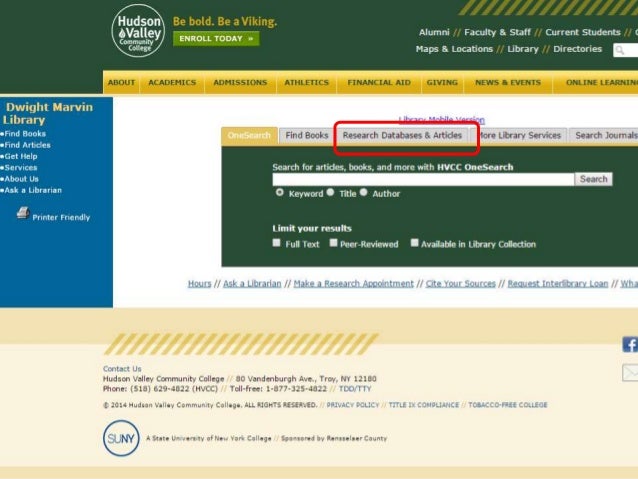Open the Search Journals tab

[x=604, y=136]
